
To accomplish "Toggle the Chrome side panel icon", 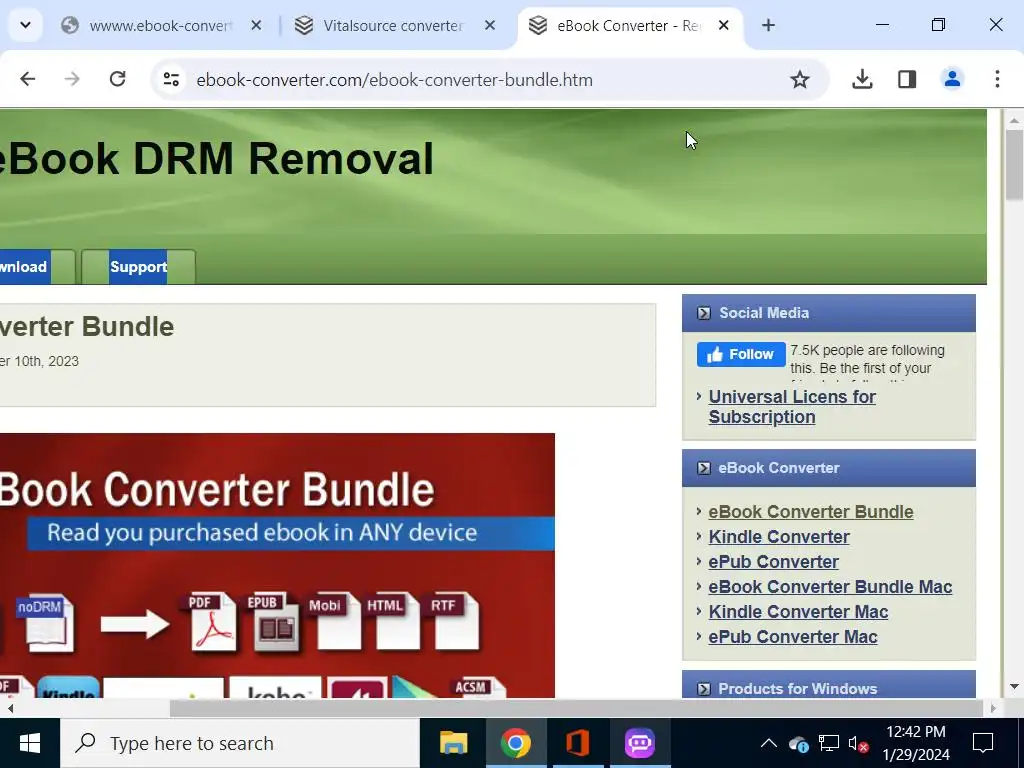I will pyautogui.click(x=906, y=79).
